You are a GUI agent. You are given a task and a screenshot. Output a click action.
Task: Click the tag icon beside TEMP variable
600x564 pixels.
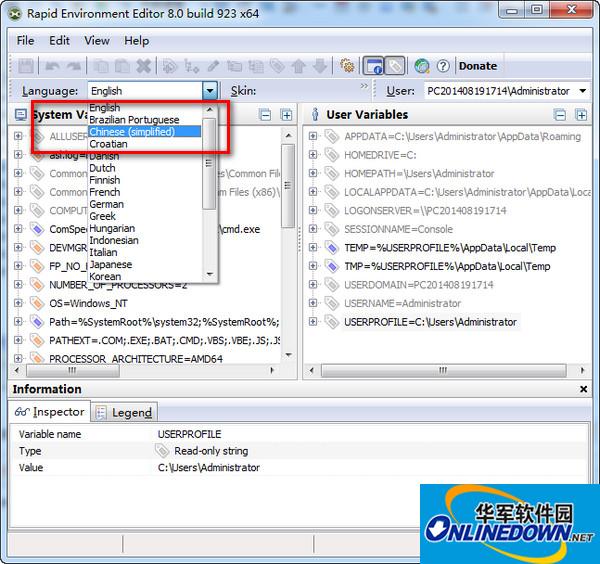[x=331, y=248]
